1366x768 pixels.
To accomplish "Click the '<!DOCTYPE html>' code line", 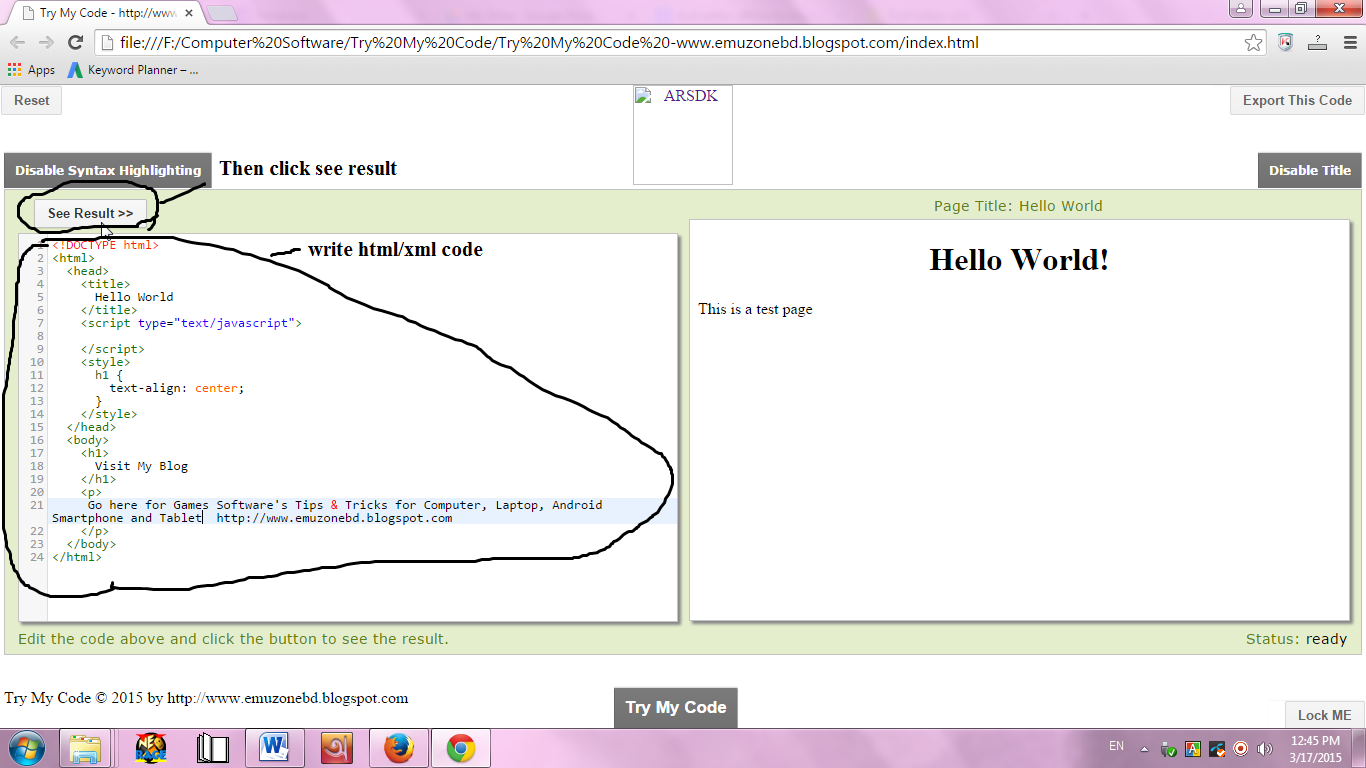I will point(105,245).
